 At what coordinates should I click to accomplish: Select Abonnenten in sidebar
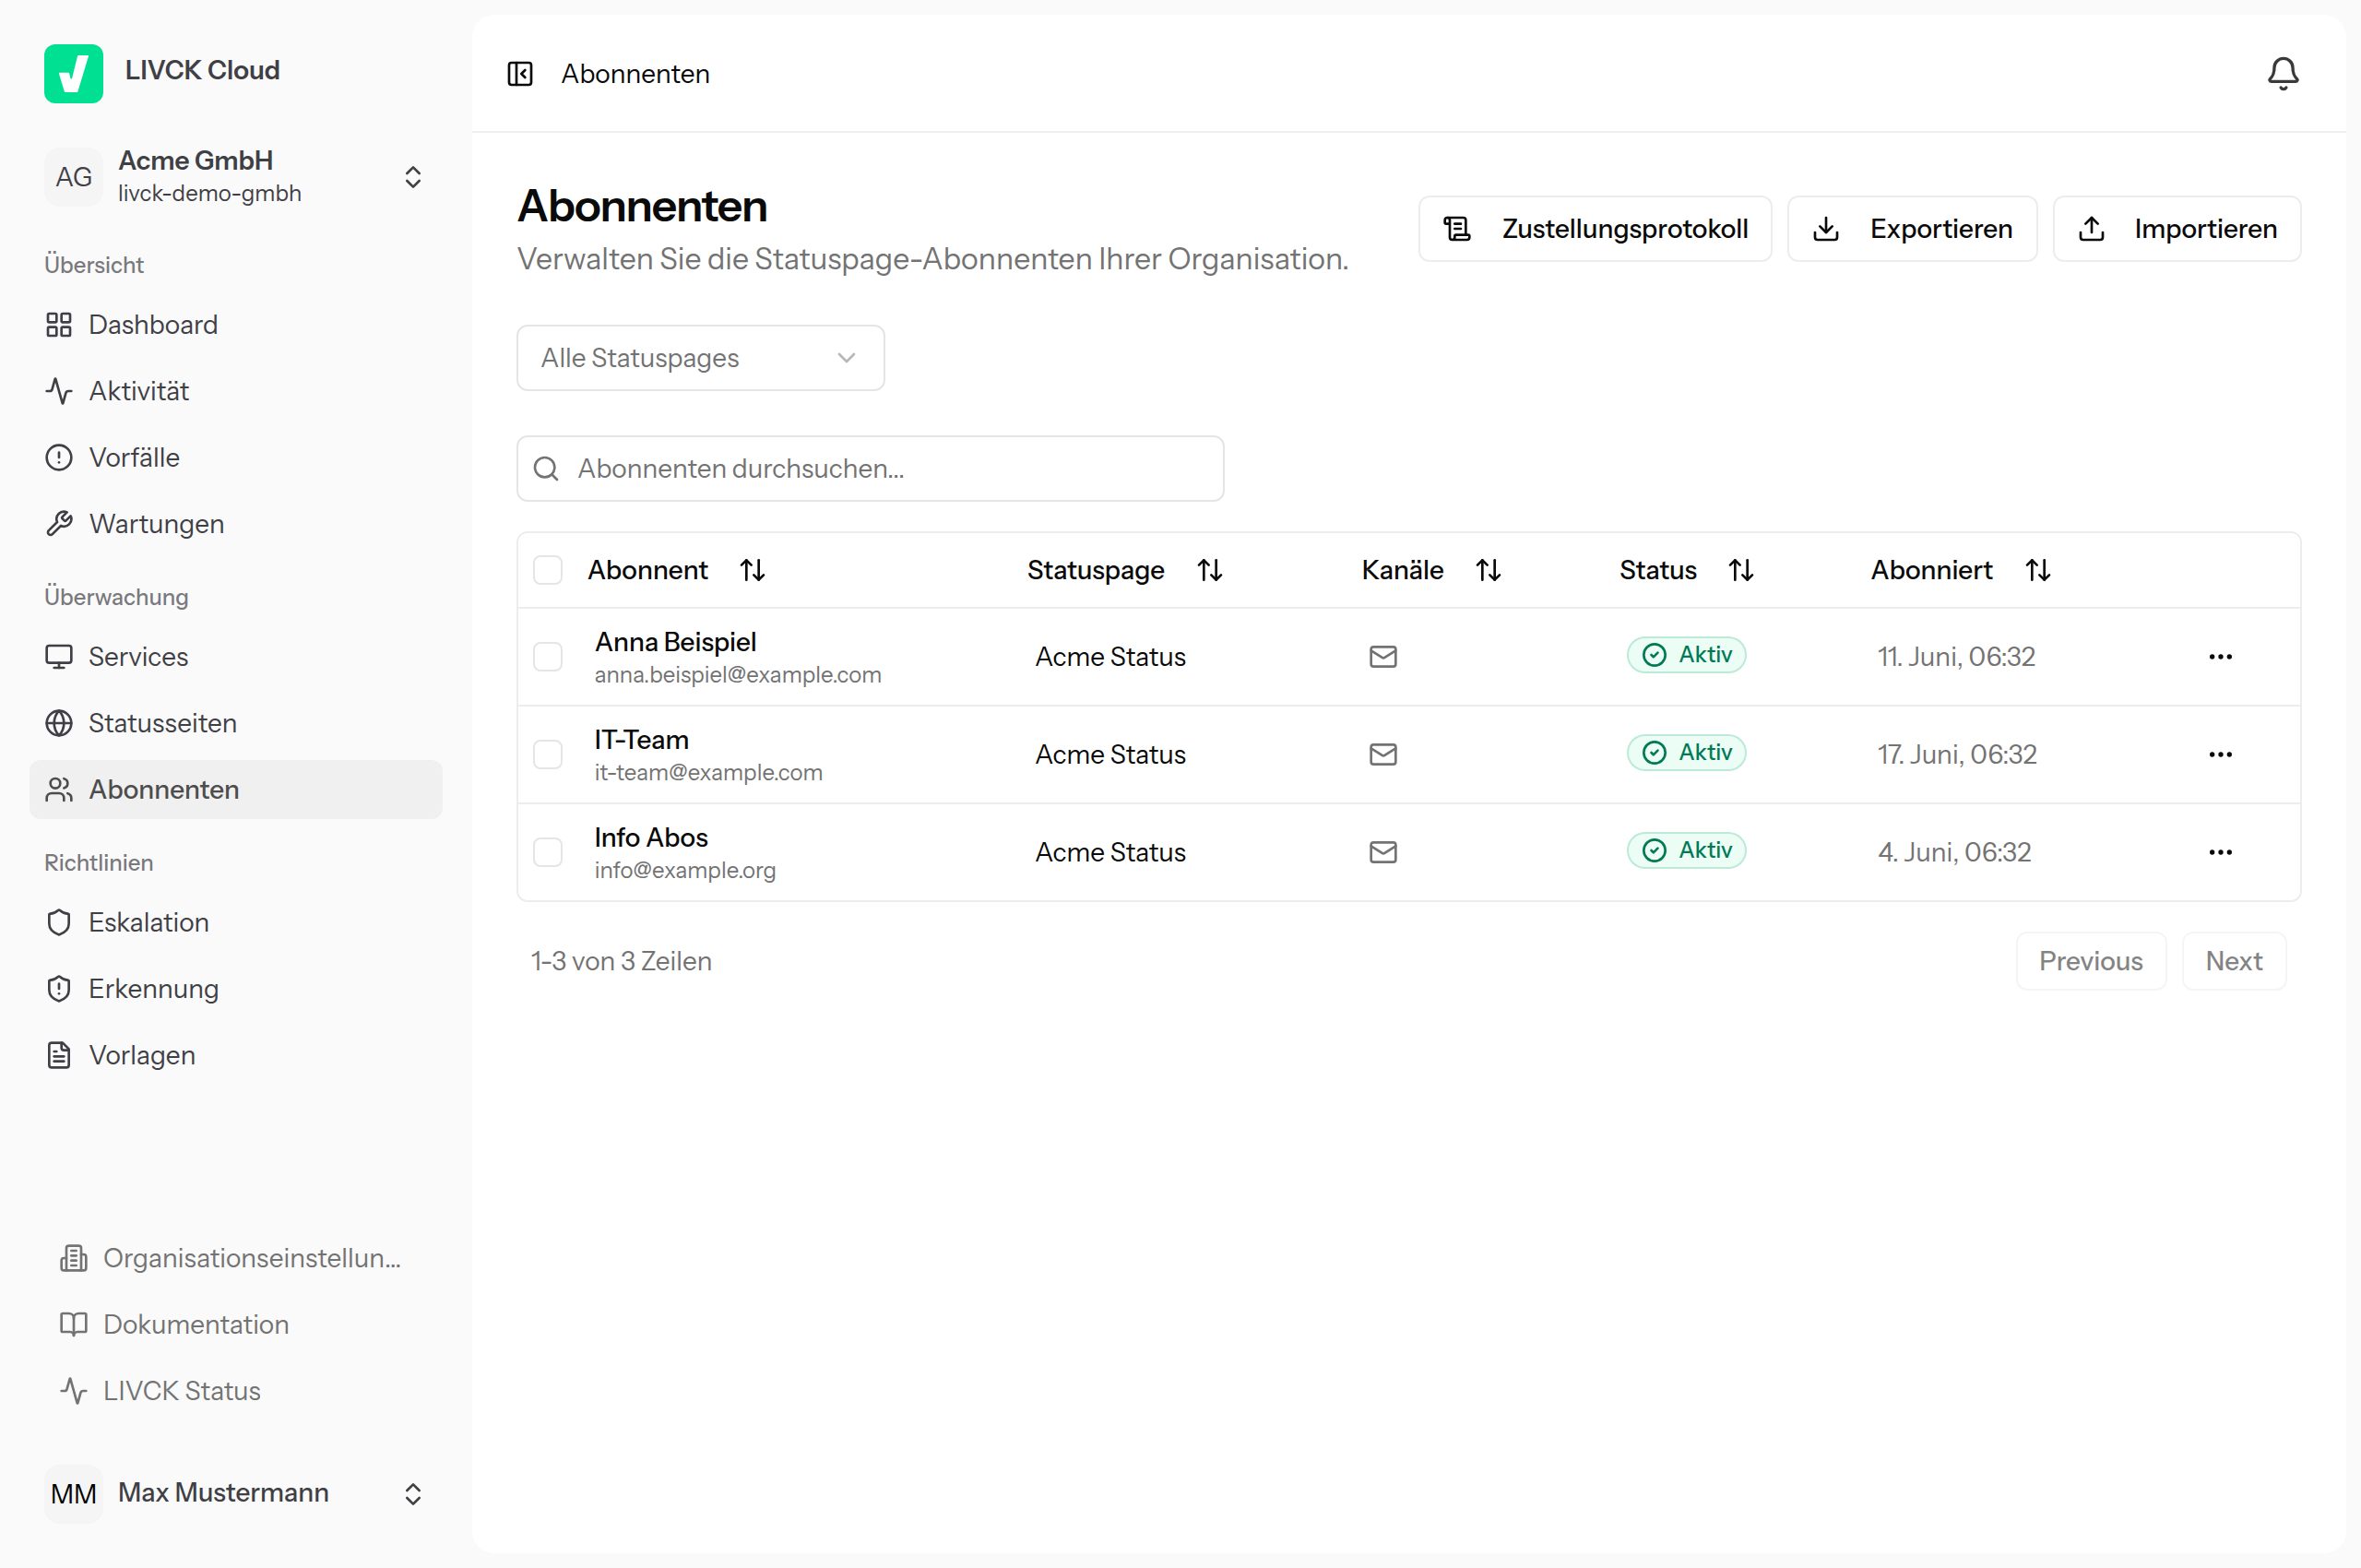click(236, 790)
